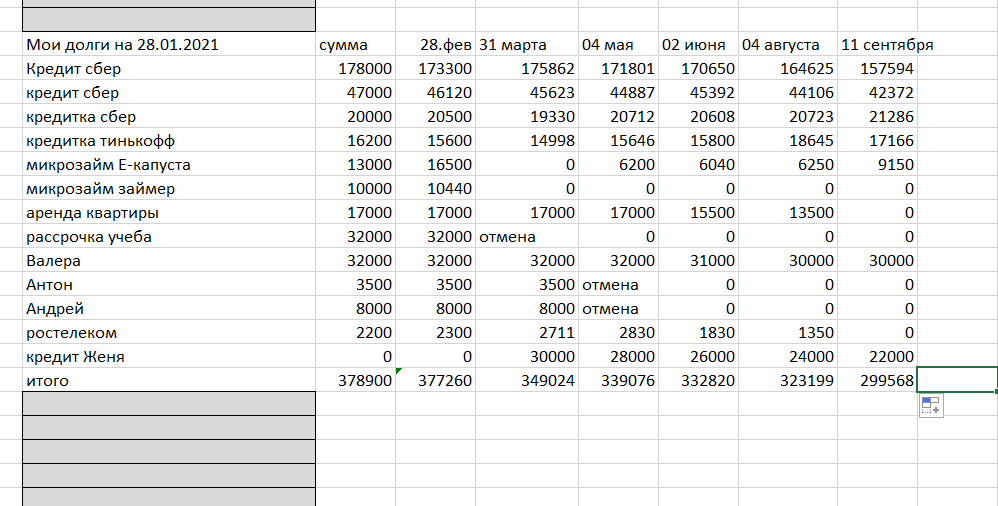Click the green-outlined active cell after 299568
Screen dimensions: 998x506
coord(957,380)
